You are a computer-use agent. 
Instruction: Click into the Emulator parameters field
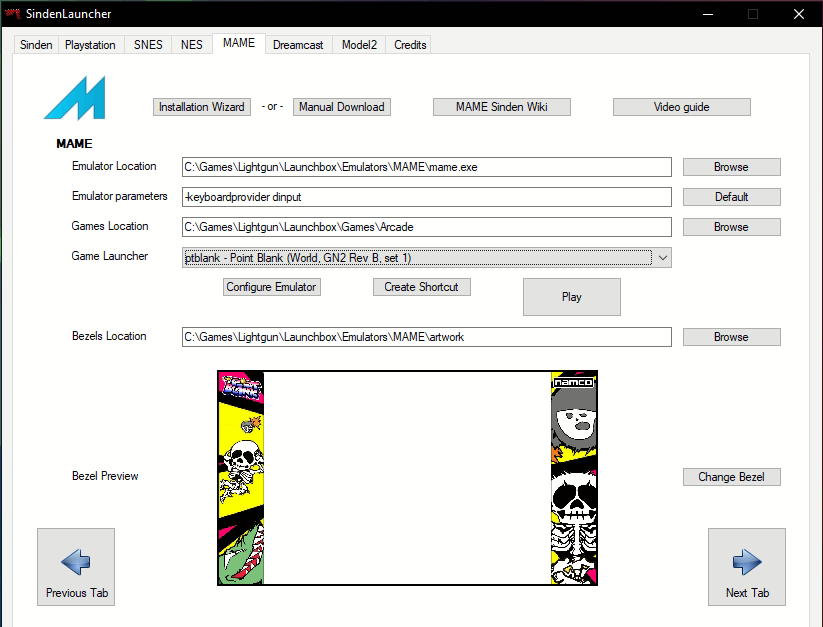tap(427, 197)
